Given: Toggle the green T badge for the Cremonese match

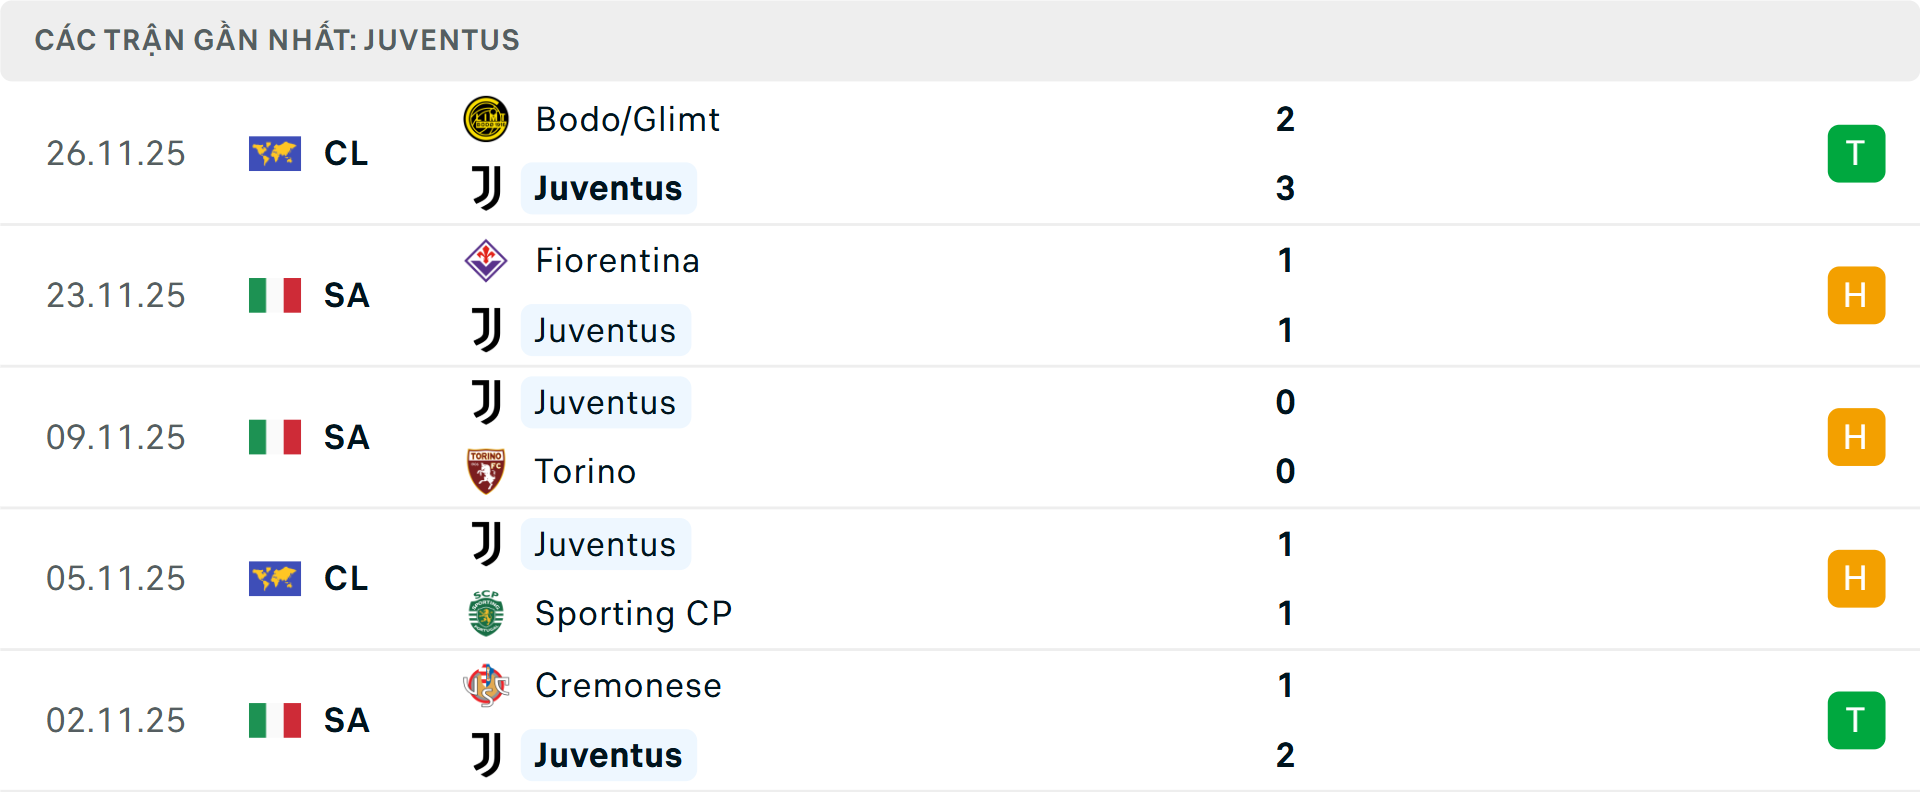Looking at the screenshot, I should coord(1857,720).
